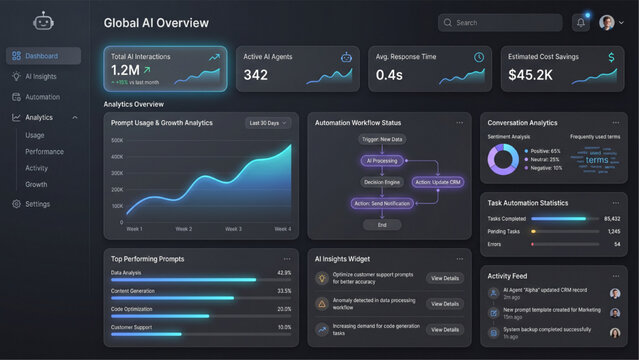
Task: Open AI Insights Widget options menu
Action: (460, 259)
